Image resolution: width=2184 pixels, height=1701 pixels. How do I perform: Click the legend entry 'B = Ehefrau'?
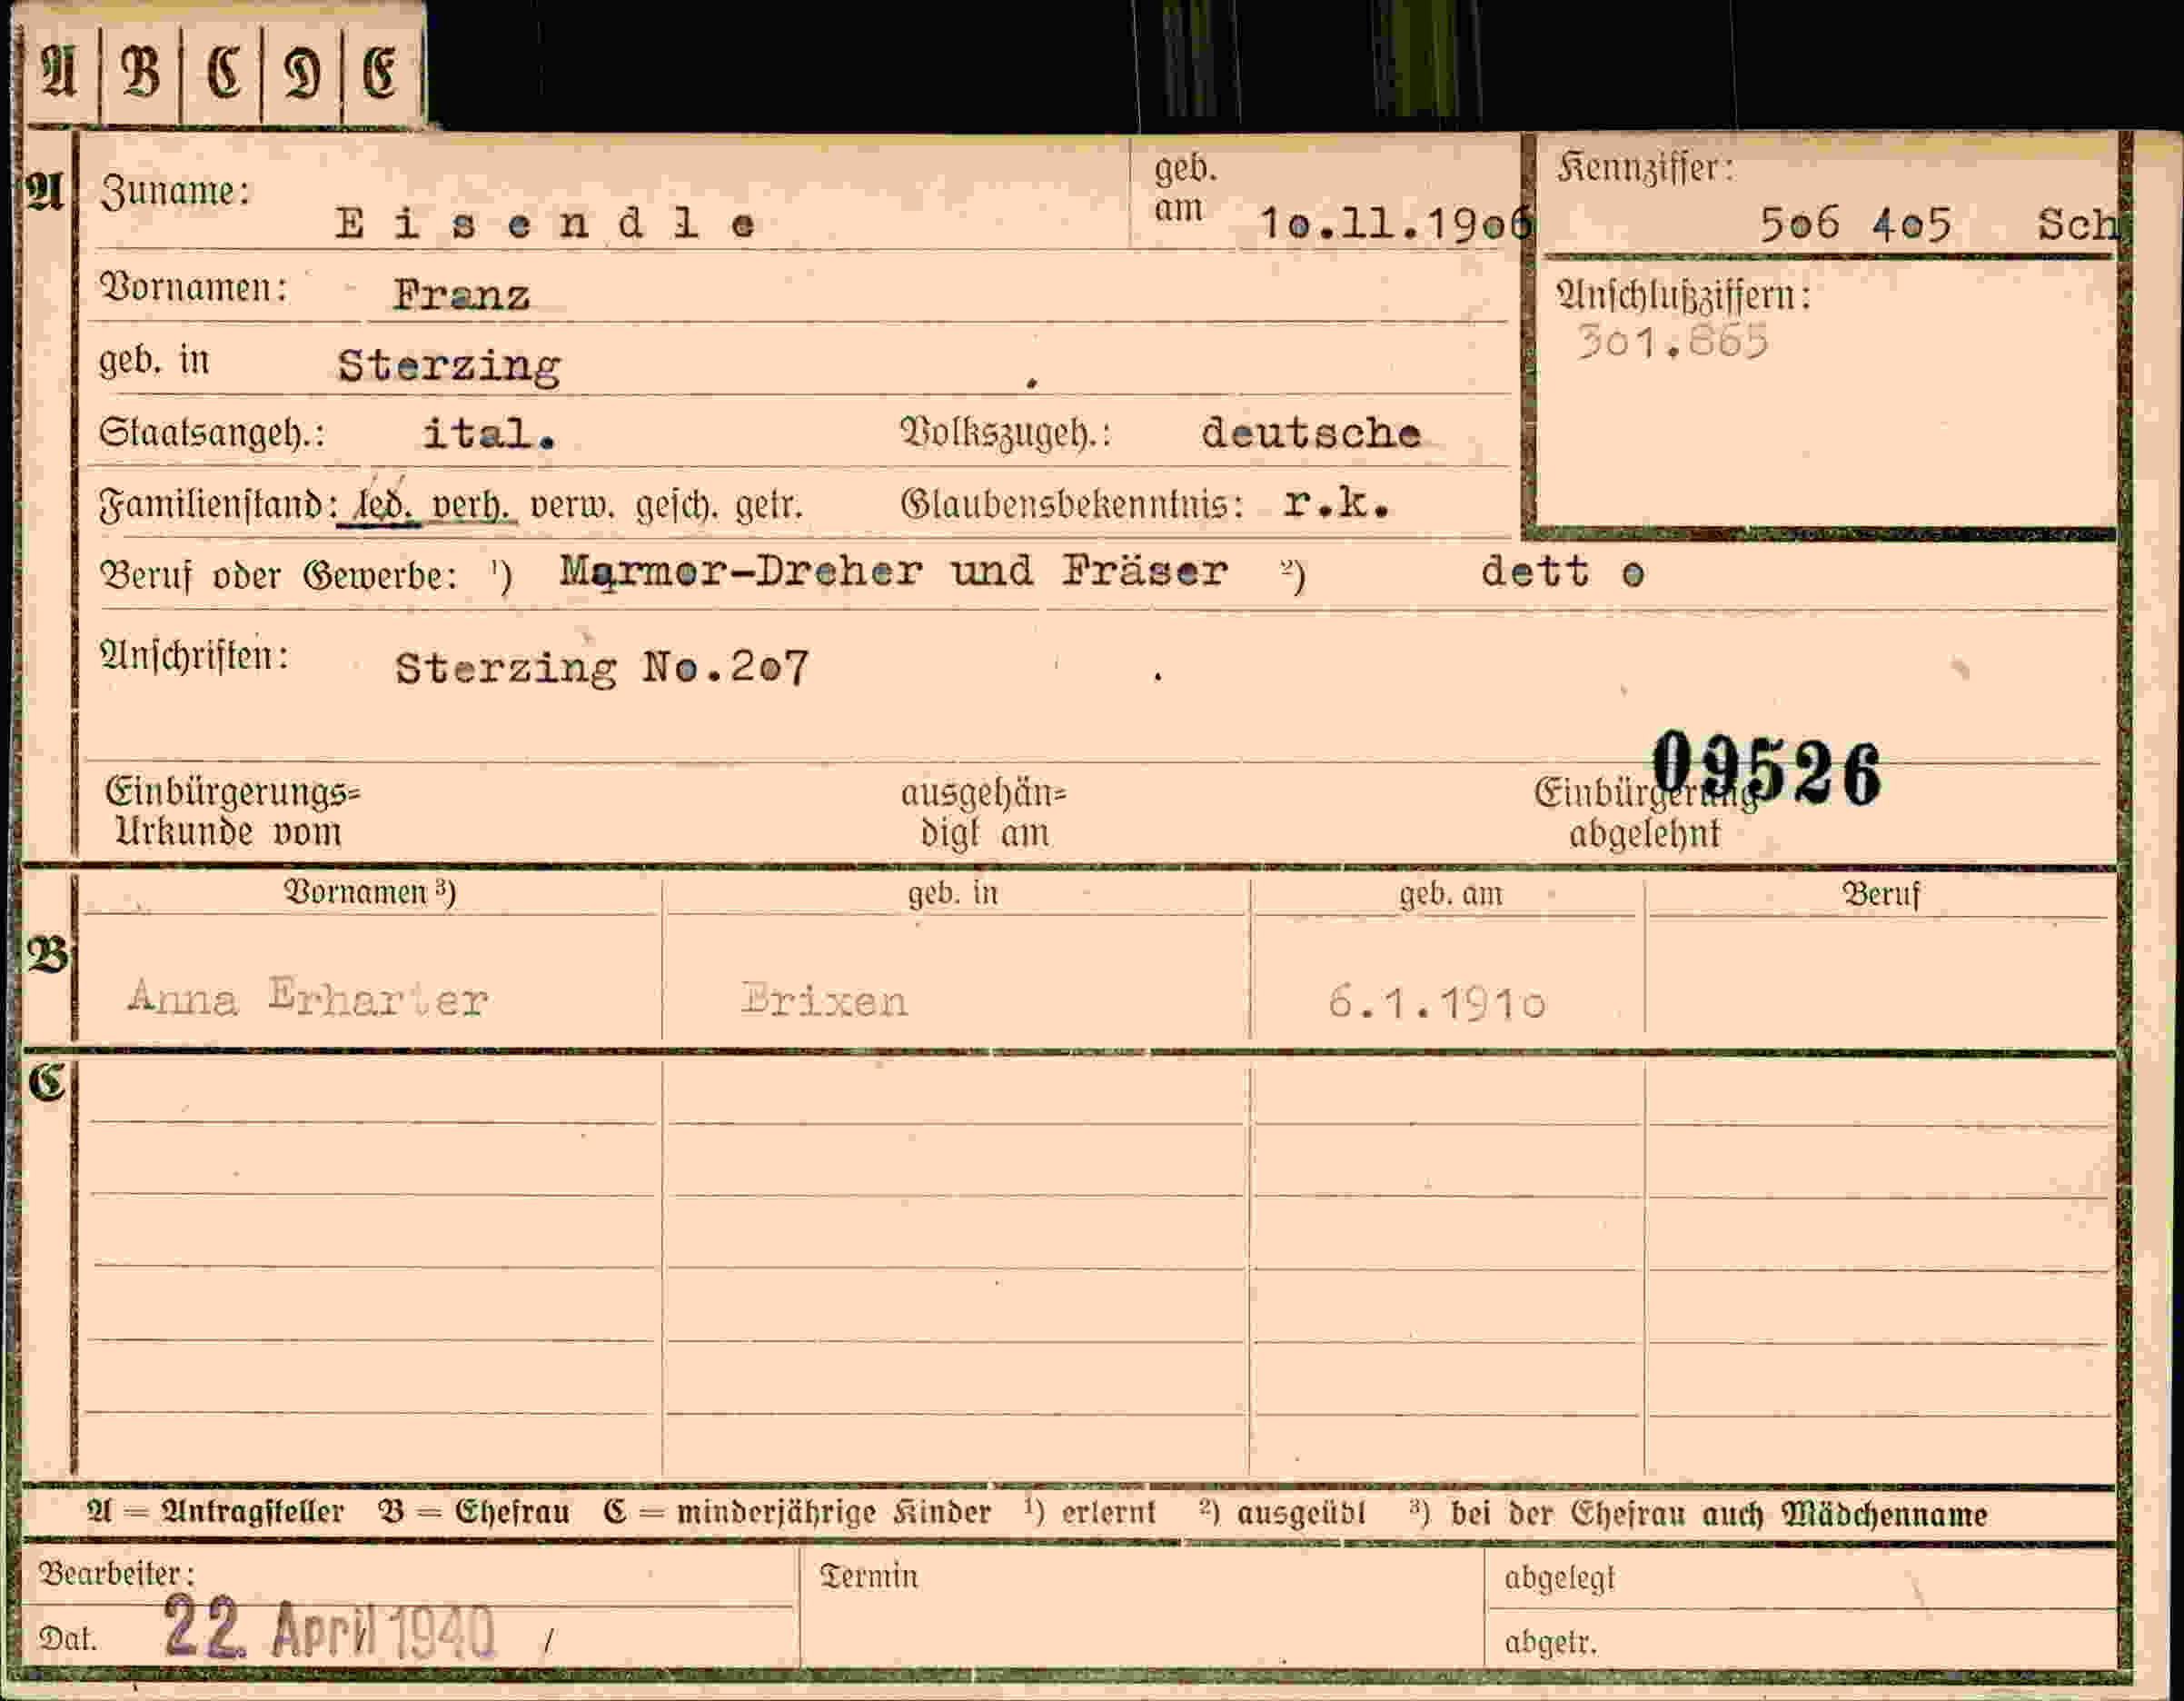pyautogui.click(x=475, y=1513)
